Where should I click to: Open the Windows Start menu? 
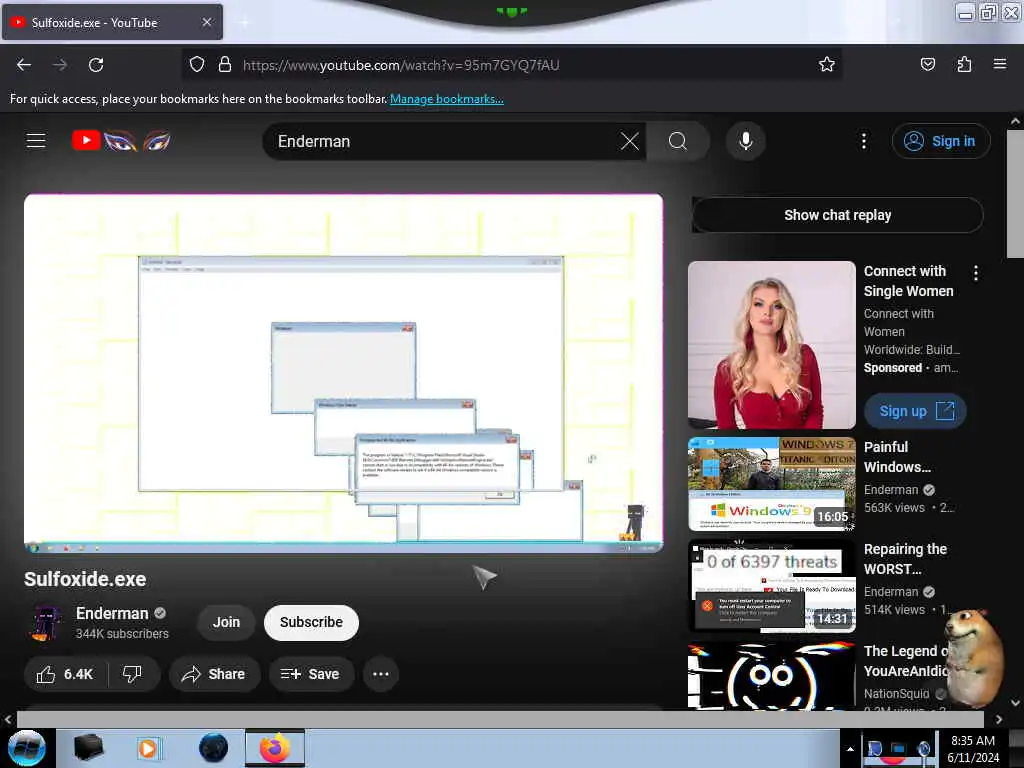pos(26,748)
